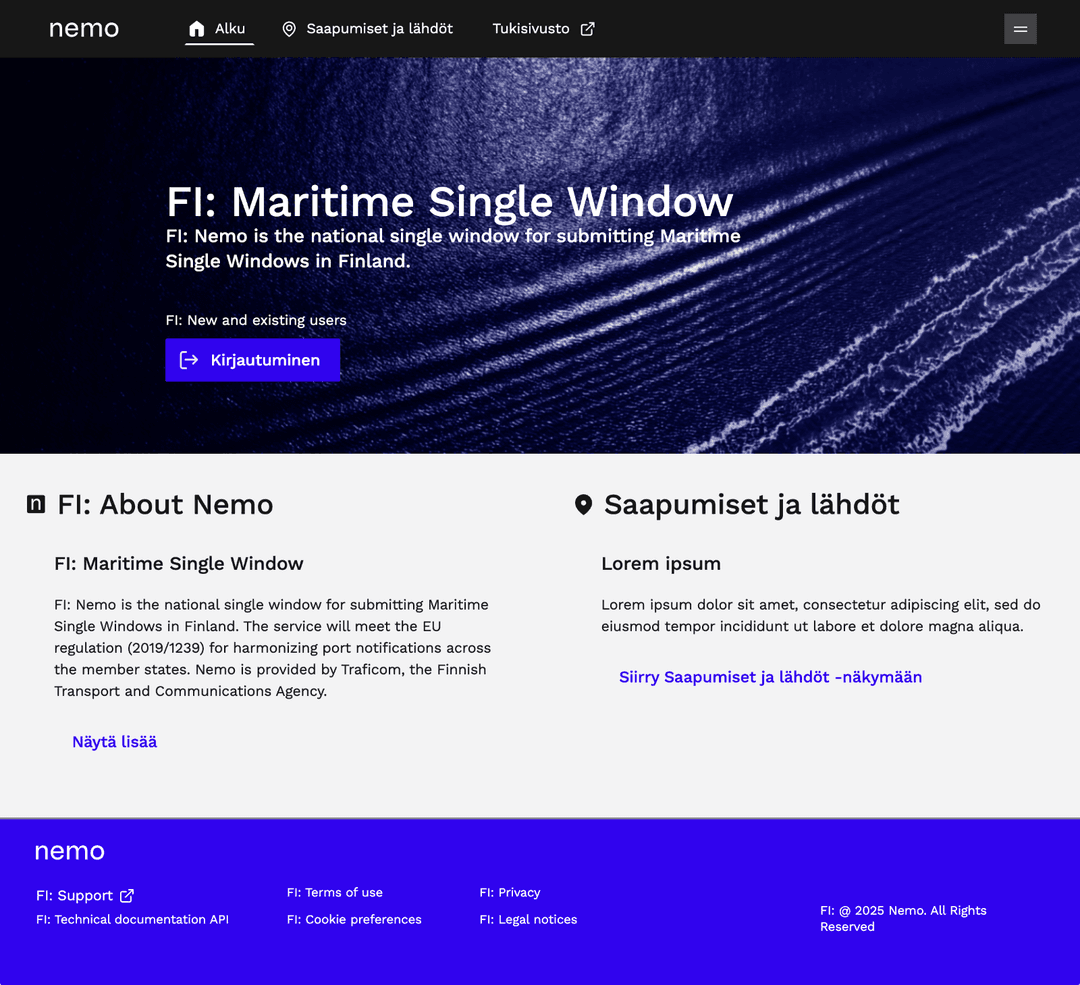Screen dimensions: 1080x985
Task: Open FI: Terms of use footer link
Action: click(334, 893)
